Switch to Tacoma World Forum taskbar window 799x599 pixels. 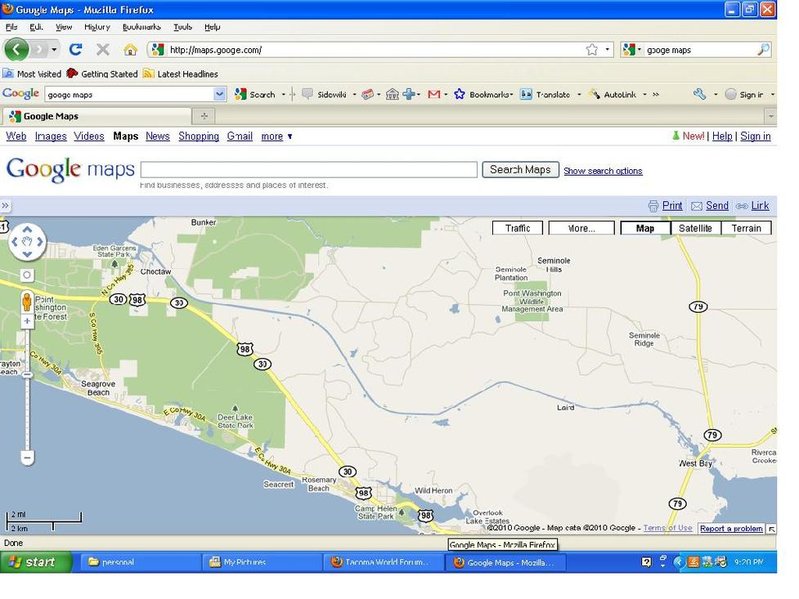[383, 562]
